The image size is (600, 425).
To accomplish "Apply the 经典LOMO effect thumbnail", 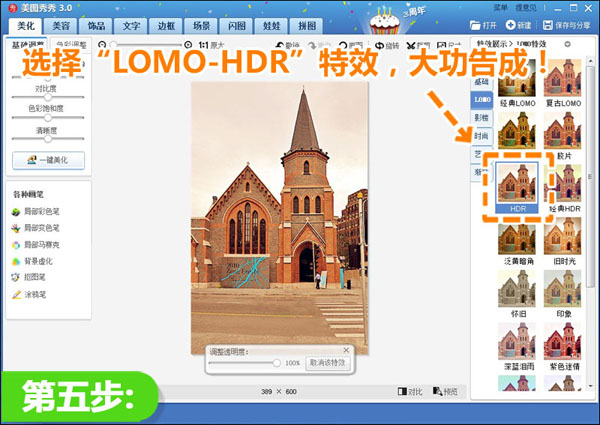I will (x=517, y=83).
